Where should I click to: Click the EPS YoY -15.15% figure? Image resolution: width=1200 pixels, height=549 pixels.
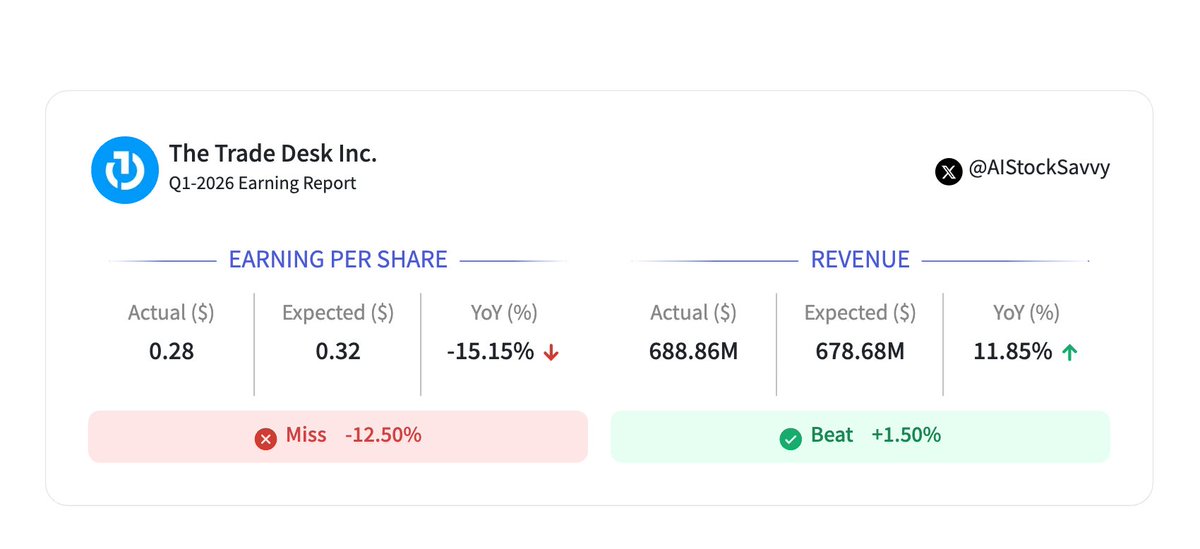tap(489, 352)
